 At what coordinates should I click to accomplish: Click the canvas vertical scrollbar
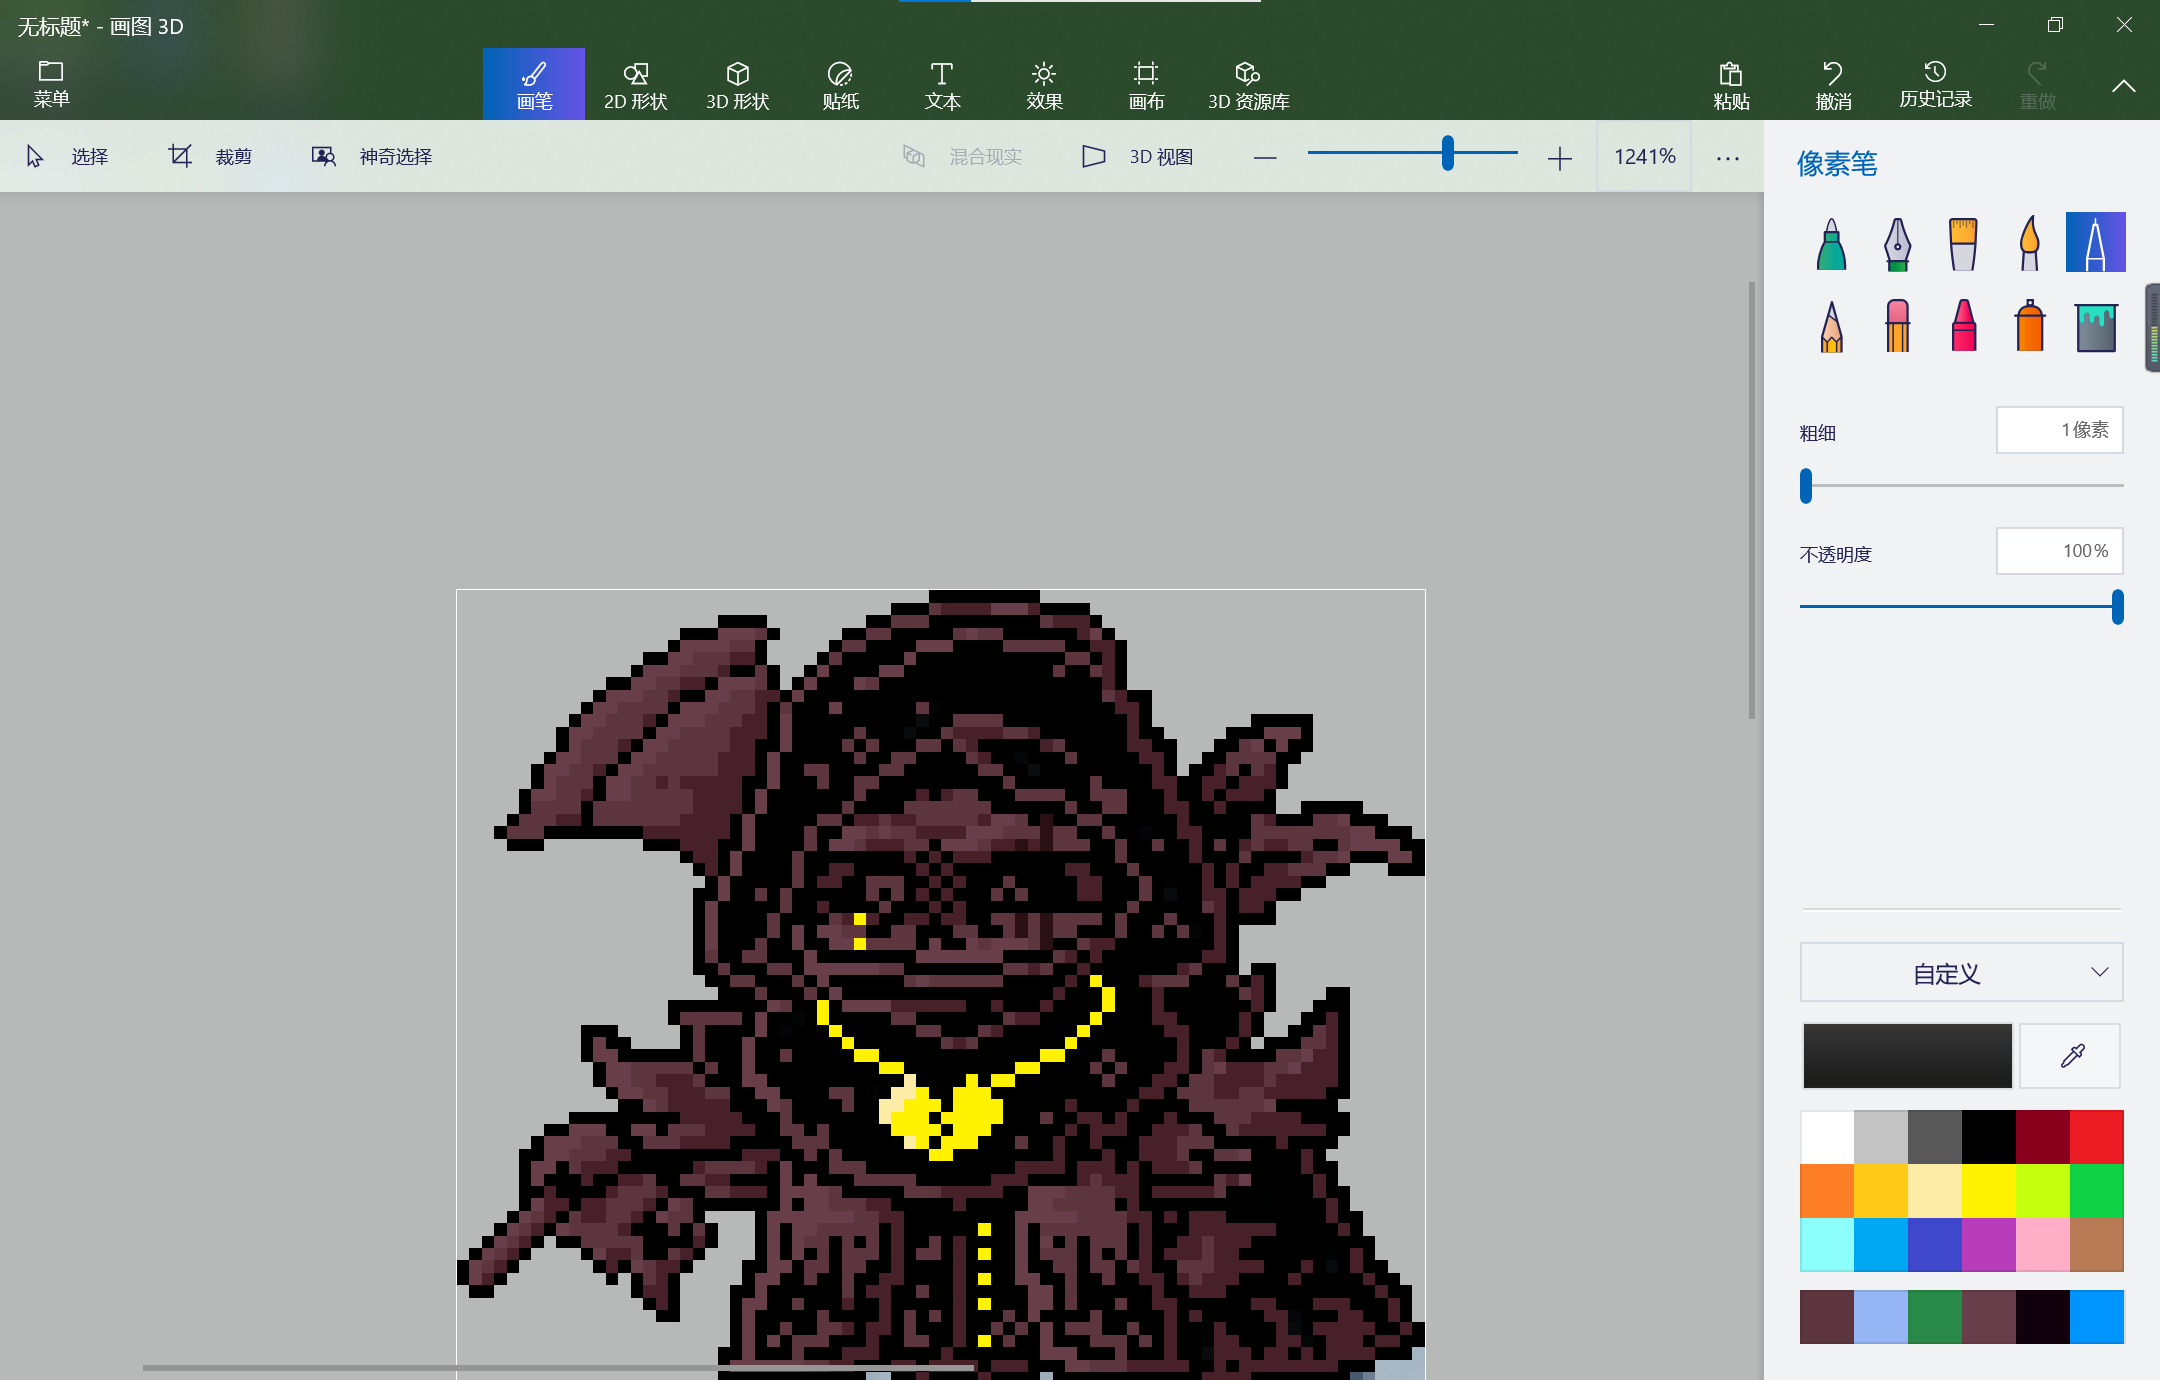1751,500
